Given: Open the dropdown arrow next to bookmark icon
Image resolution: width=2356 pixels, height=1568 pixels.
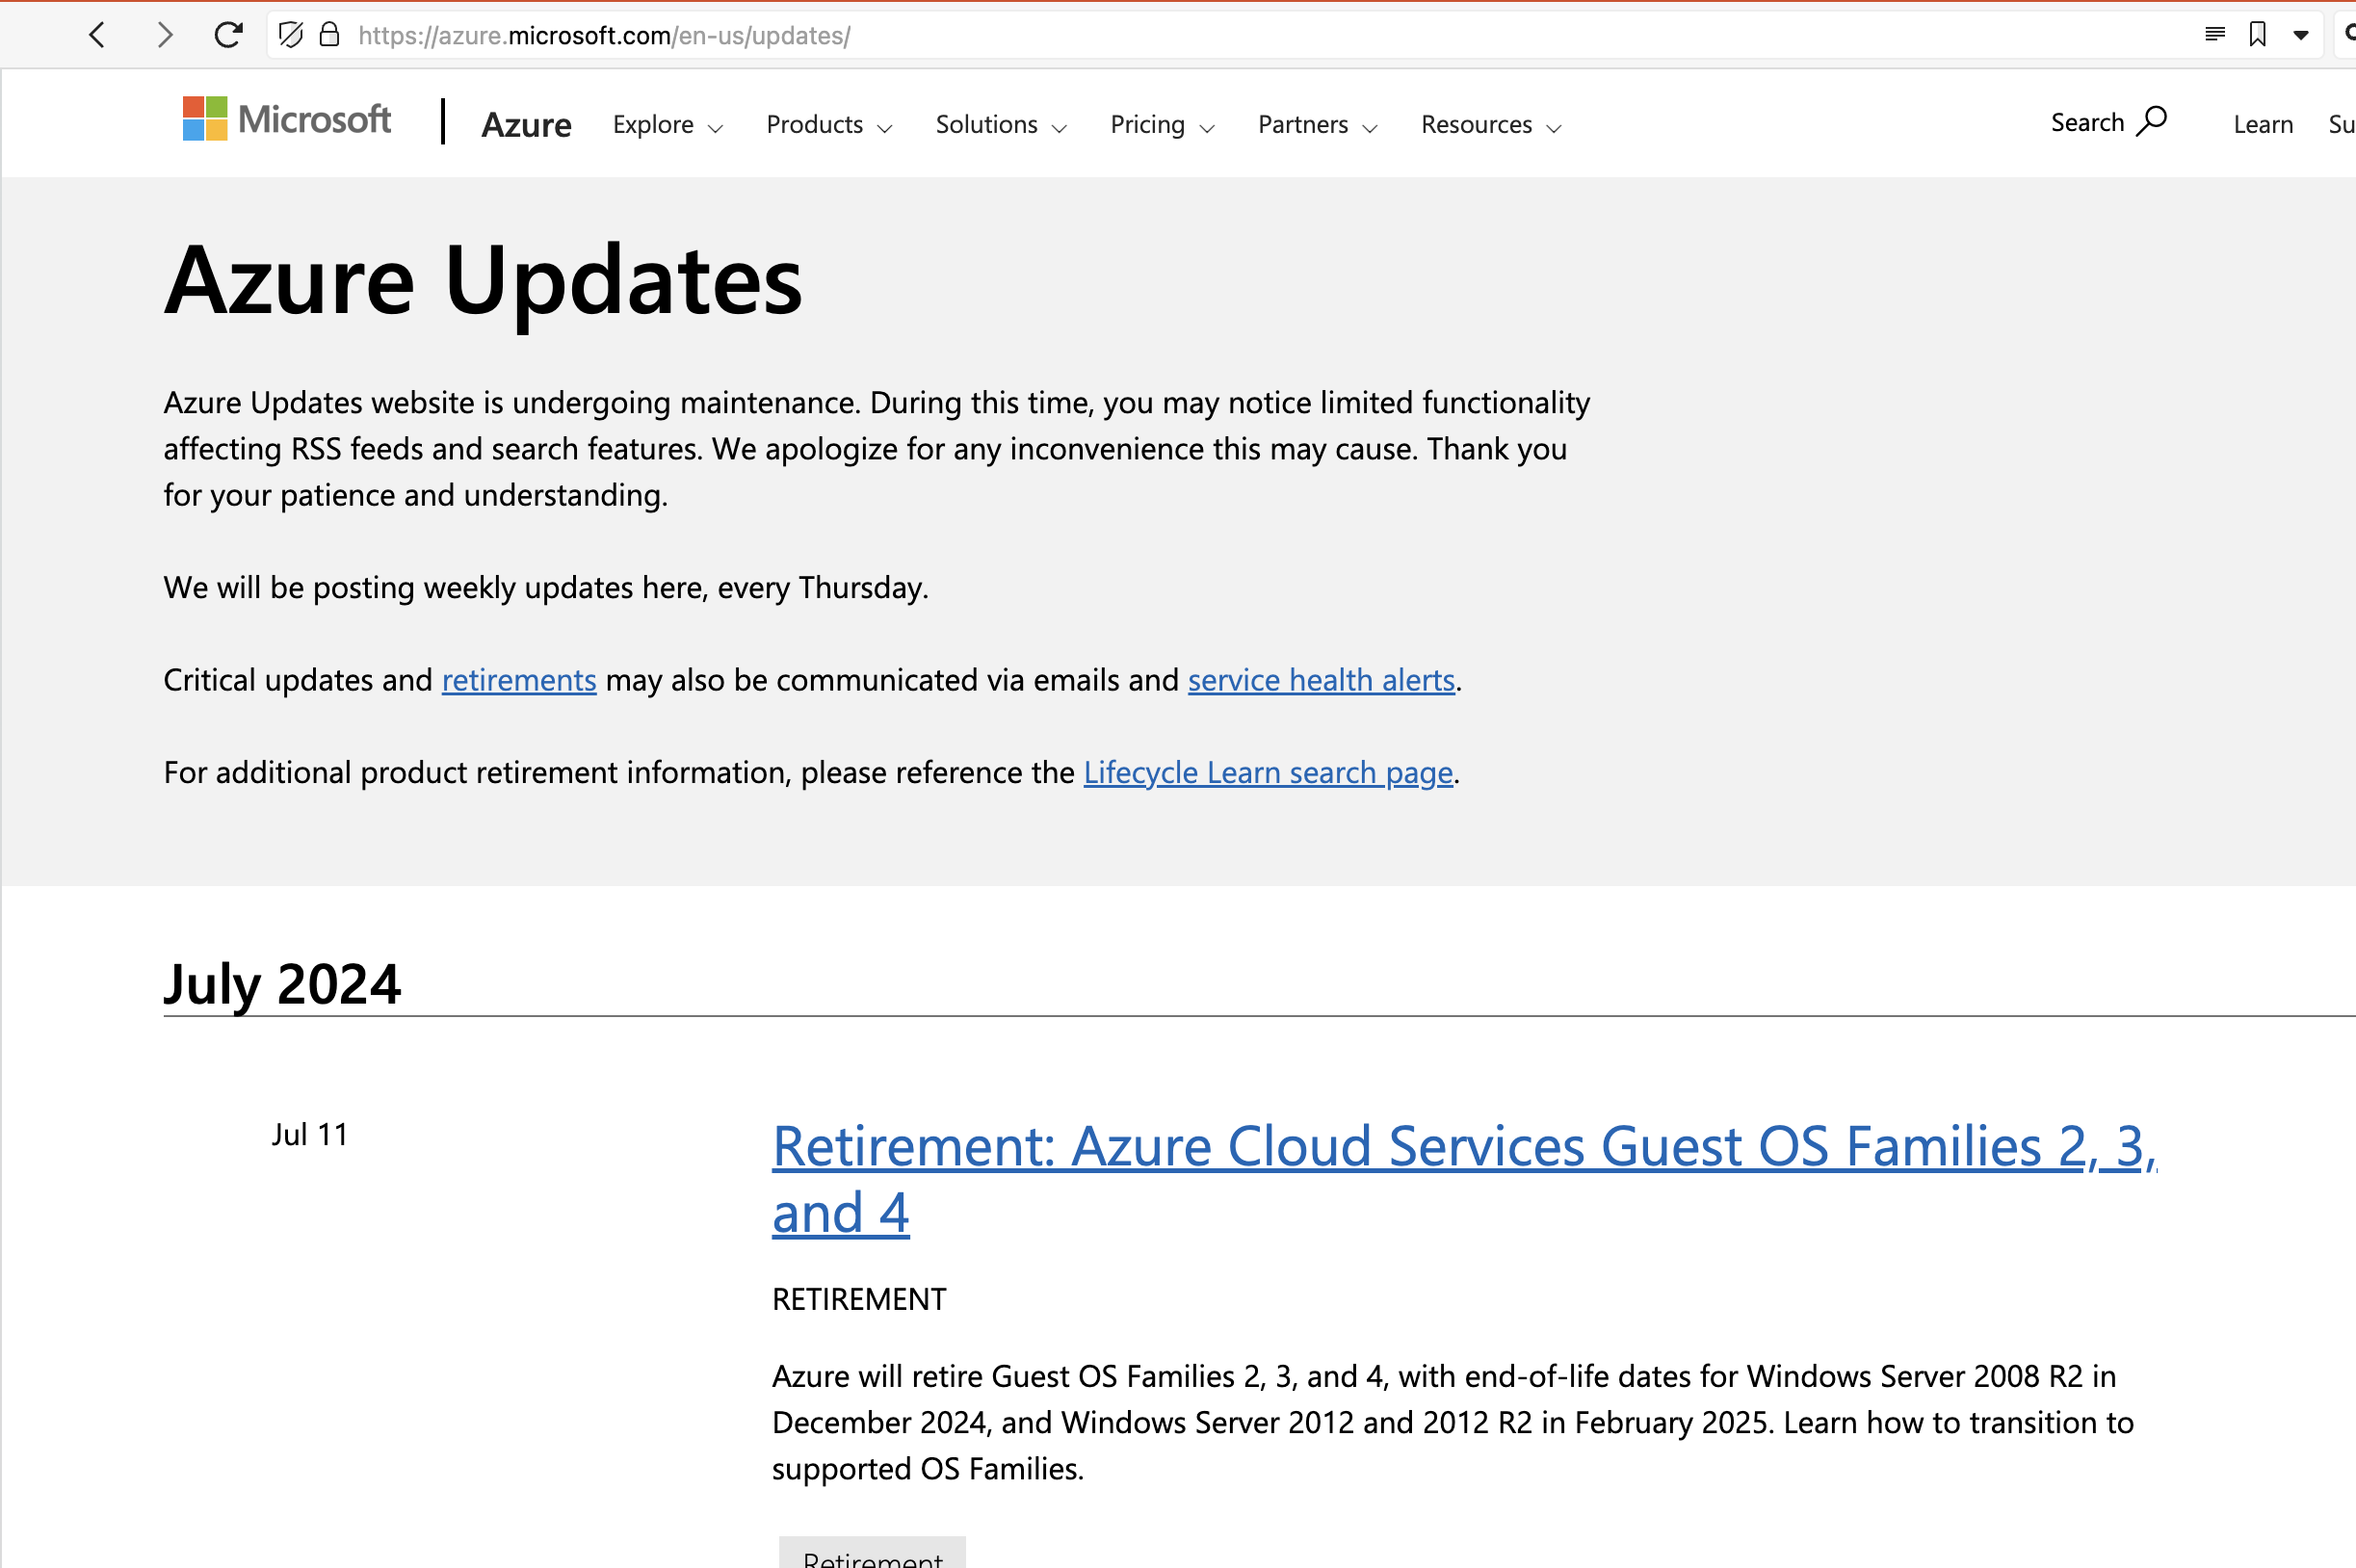Looking at the screenshot, I should coord(2301,35).
